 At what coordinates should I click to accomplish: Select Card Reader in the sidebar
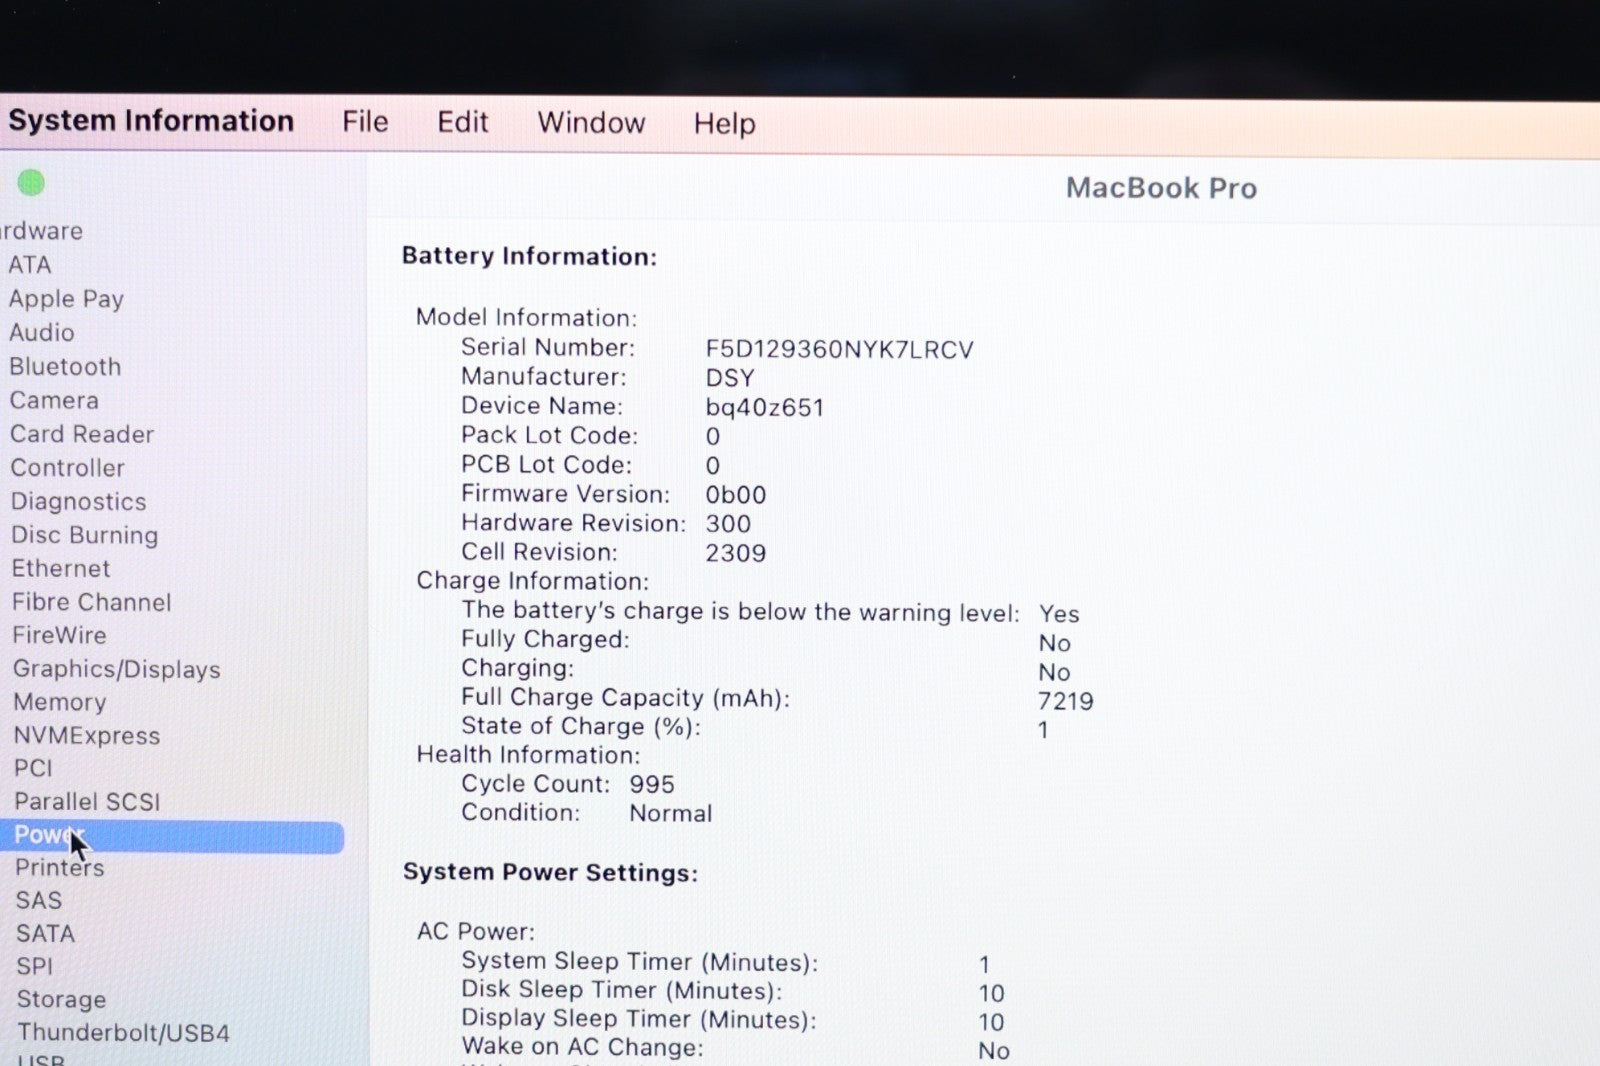(82, 434)
